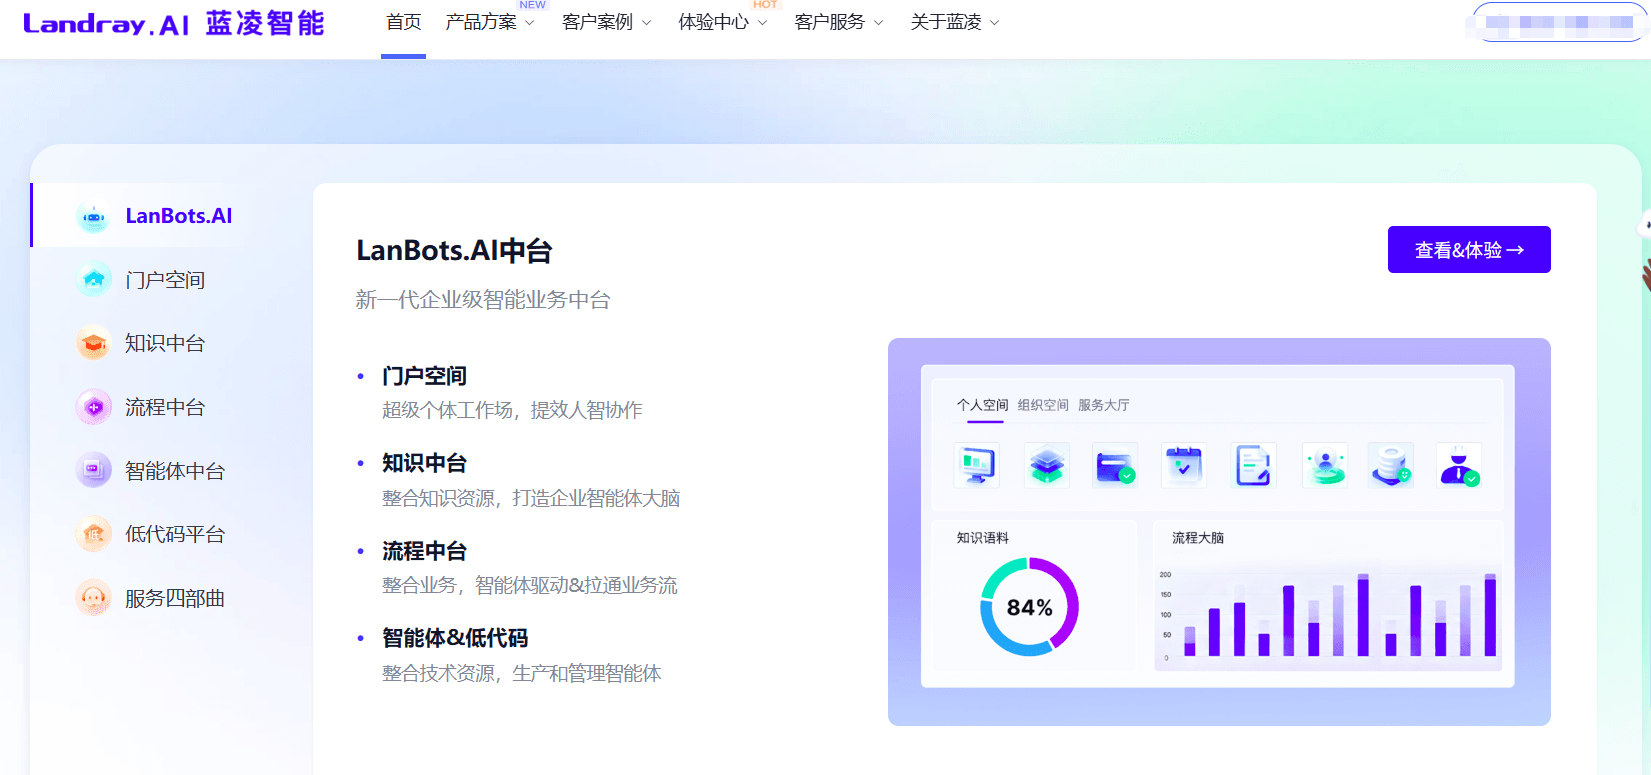
Task: Click the LanBots.AI中台 heading
Action: pyautogui.click(x=454, y=251)
